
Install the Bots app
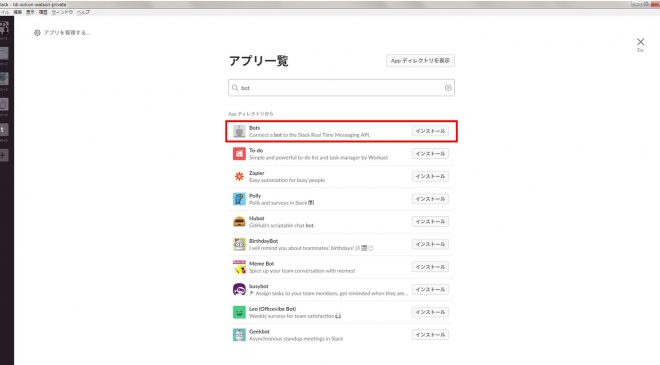430,131
